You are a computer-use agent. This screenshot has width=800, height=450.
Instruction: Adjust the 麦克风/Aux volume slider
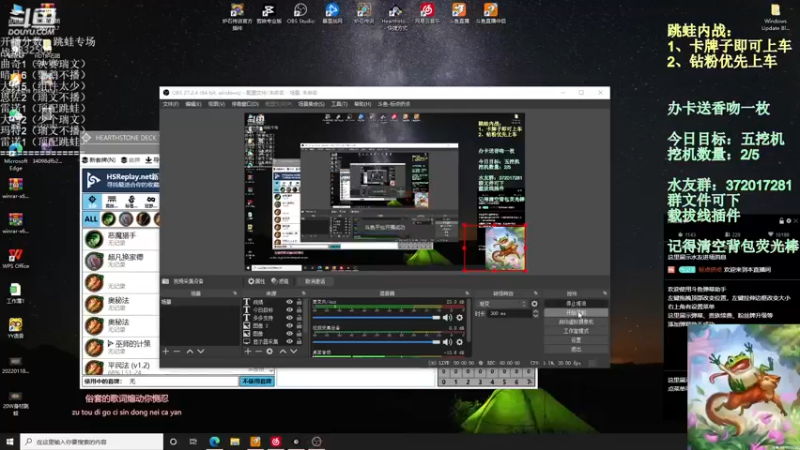[377, 317]
